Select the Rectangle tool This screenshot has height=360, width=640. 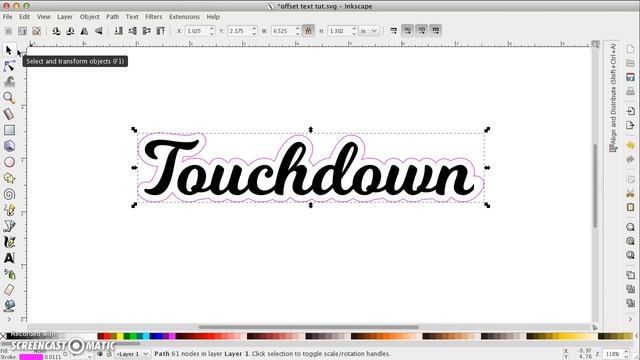pyautogui.click(x=9, y=130)
